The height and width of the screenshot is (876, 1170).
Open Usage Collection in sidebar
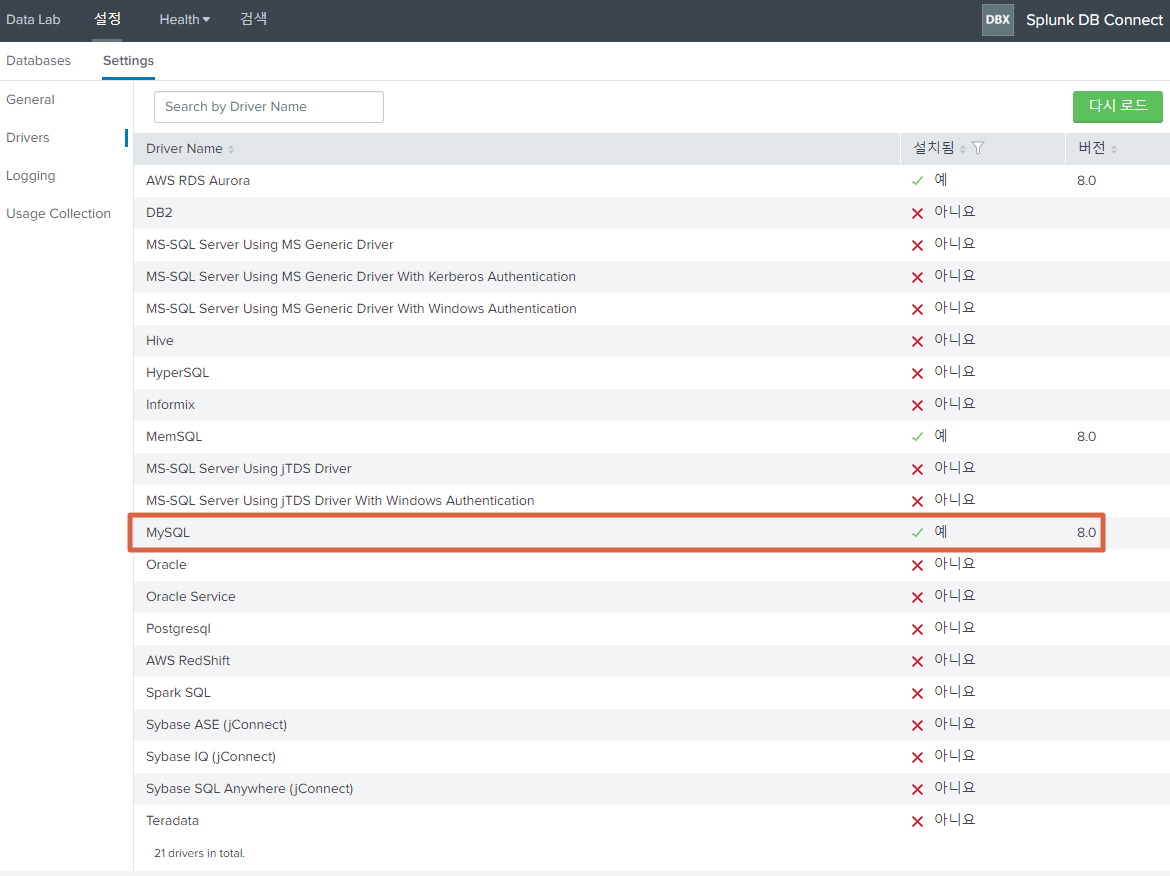coord(58,213)
